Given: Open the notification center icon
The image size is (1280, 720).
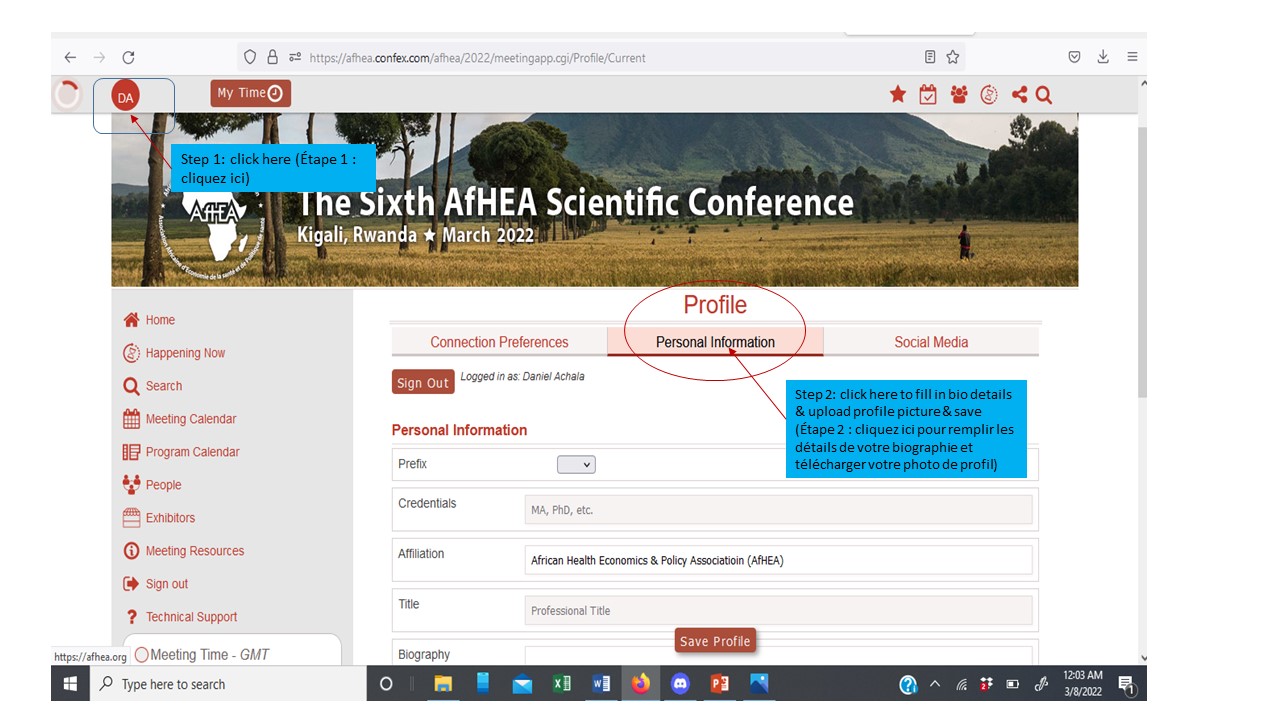Looking at the screenshot, I should pyautogui.click(x=1126, y=684).
